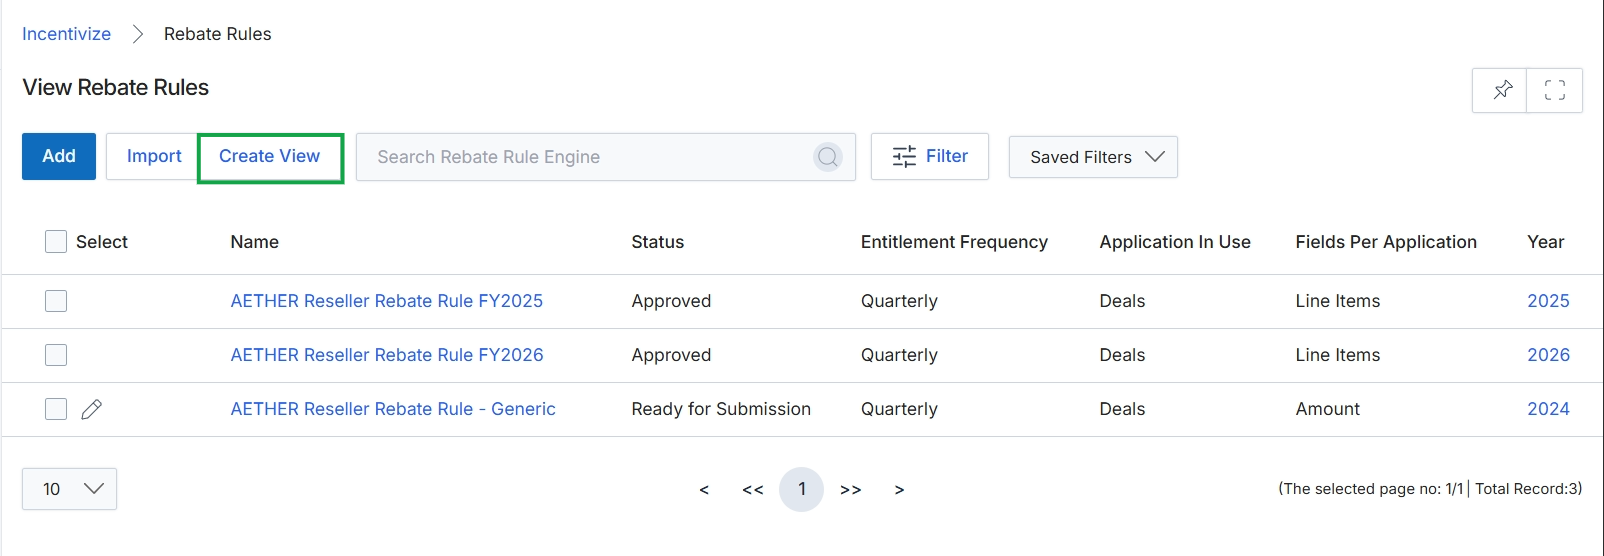Go to next page arrow

click(x=899, y=490)
